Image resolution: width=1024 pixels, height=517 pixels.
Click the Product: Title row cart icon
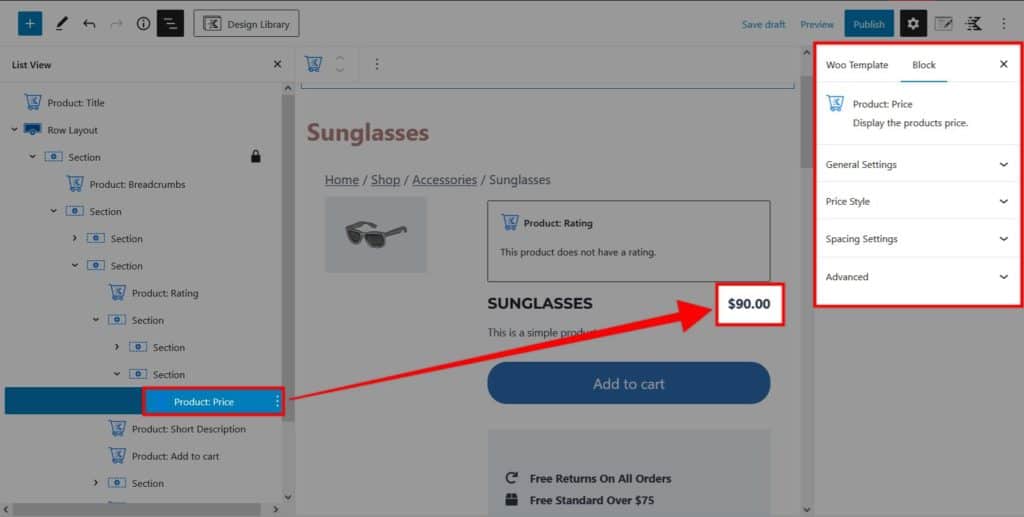point(33,102)
